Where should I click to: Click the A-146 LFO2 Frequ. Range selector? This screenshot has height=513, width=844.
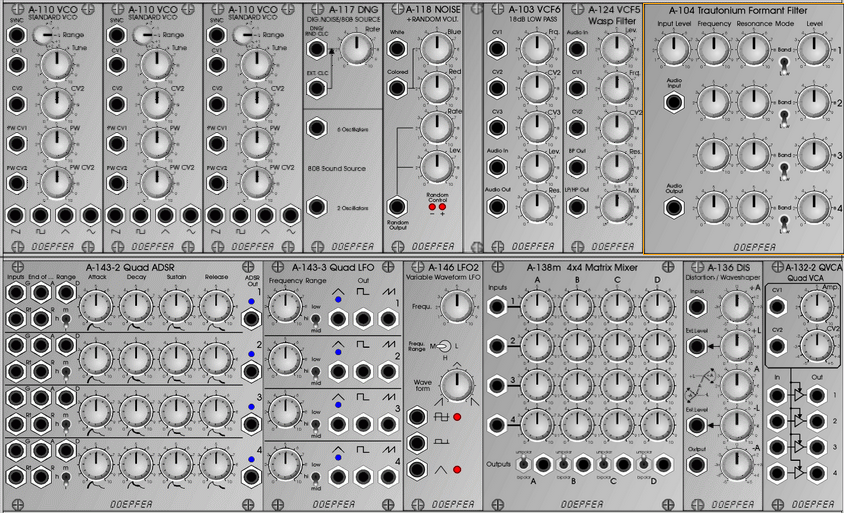(x=445, y=347)
